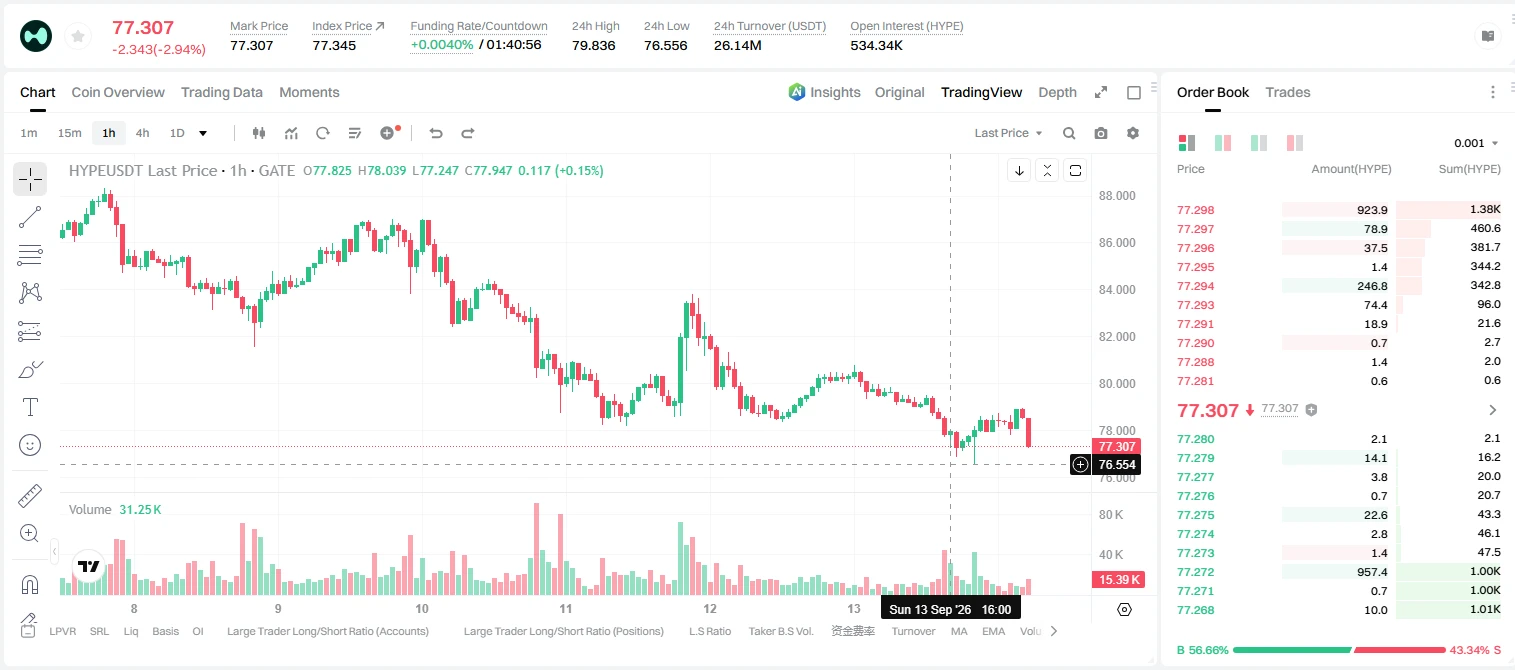The image size is (1515, 670).
Task: Open the emoji sticker tool
Action: coord(30,445)
